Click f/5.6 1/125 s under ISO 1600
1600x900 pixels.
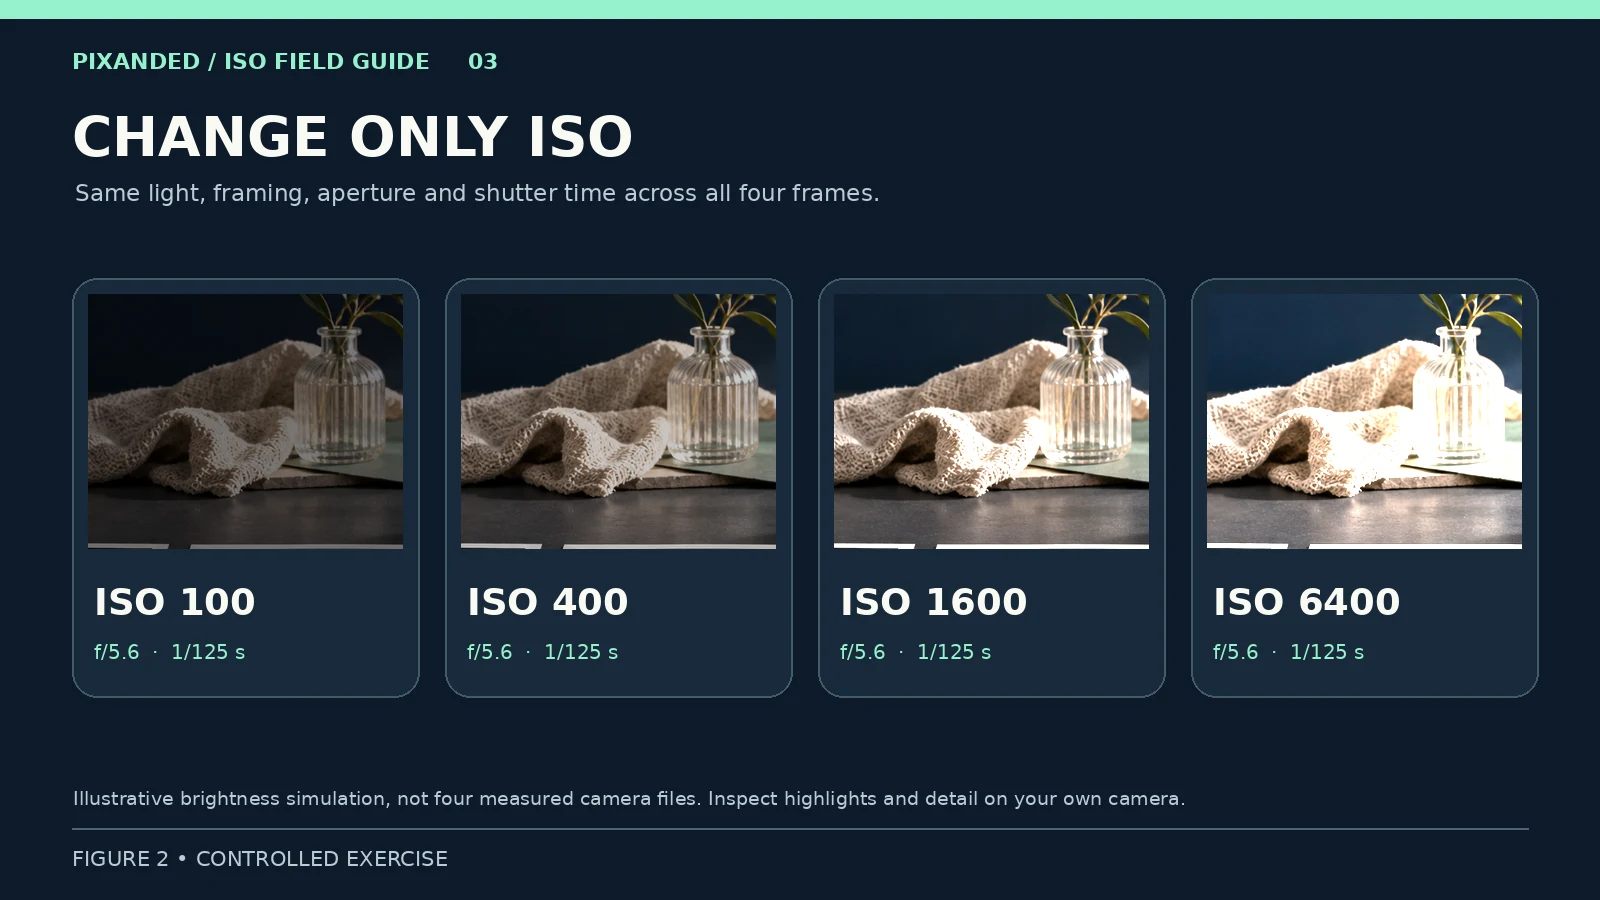pyautogui.click(x=916, y=652)
